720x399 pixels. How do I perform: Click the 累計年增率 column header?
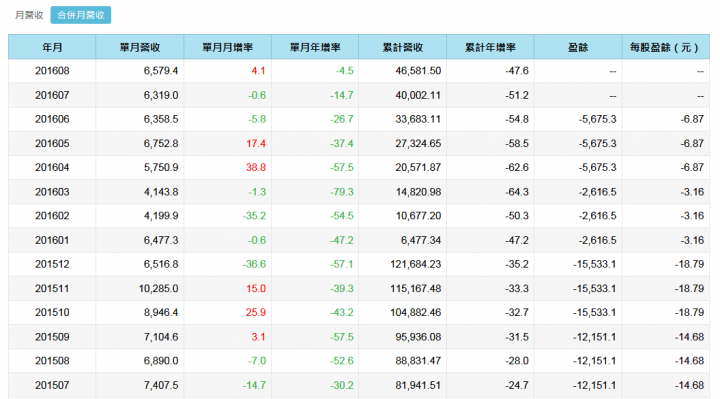coord(490,47)
